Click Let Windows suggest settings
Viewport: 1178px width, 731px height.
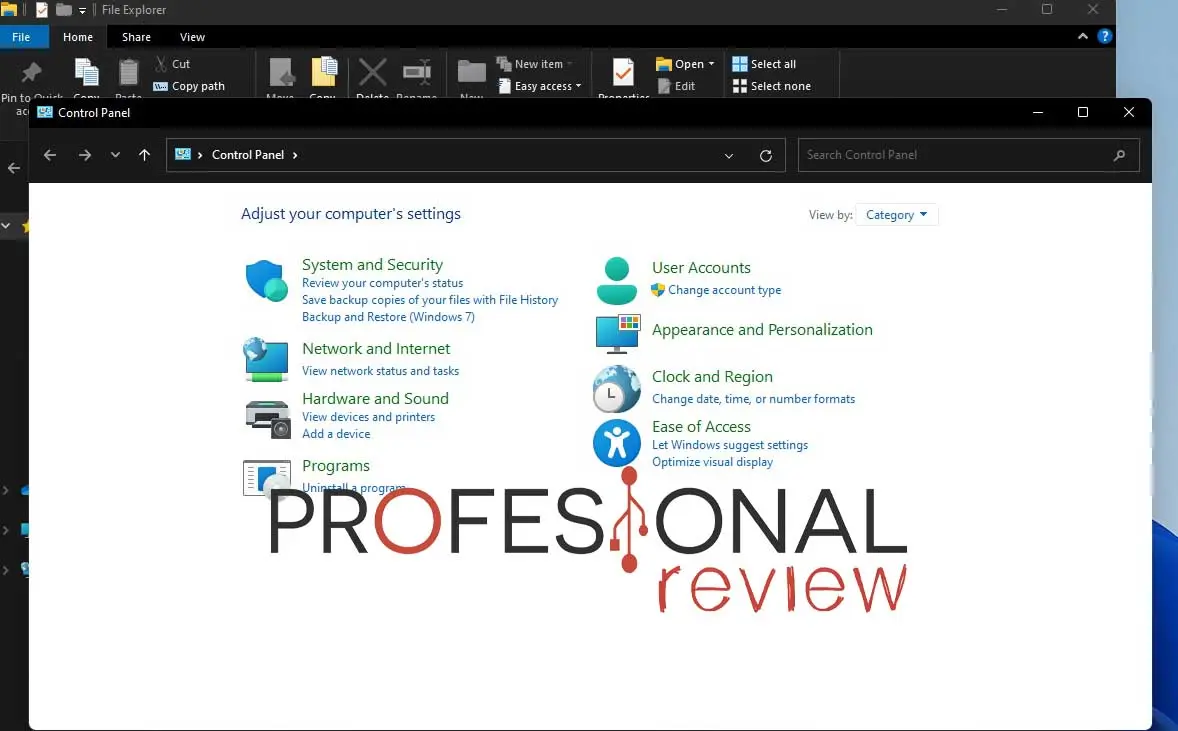point(730,445)
